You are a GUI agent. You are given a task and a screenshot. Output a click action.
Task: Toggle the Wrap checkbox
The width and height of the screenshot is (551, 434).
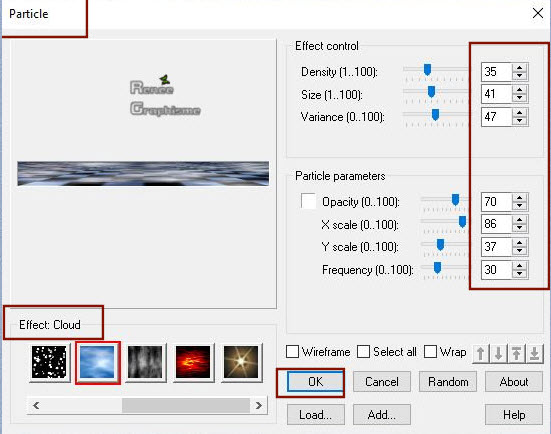430,351
